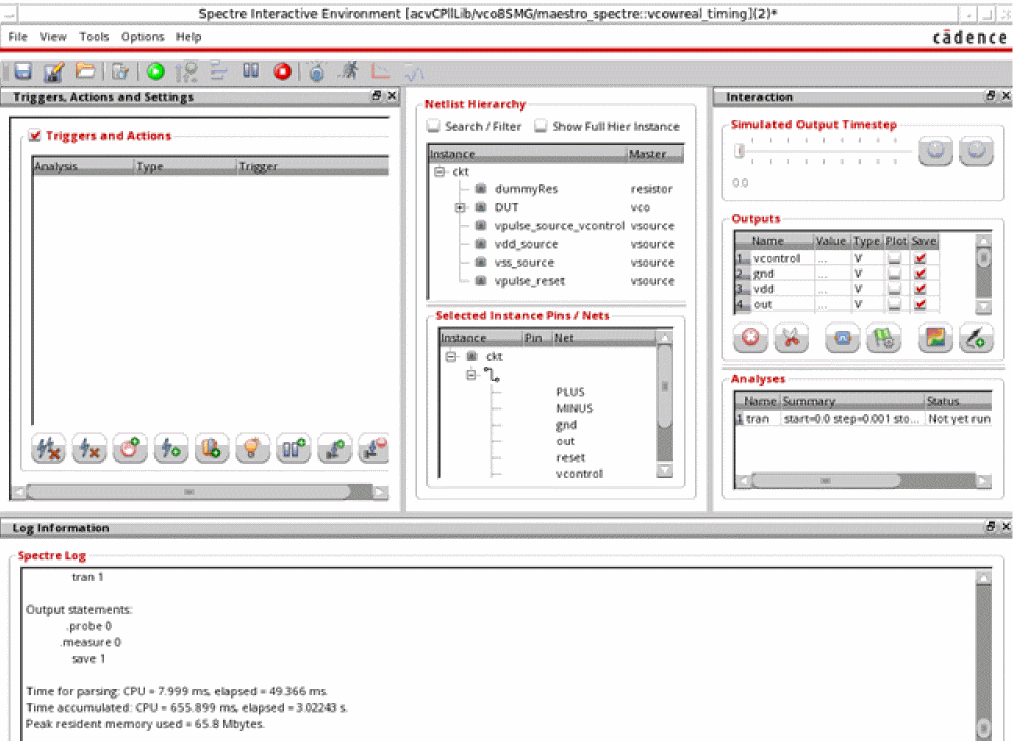Screen dimensions: 1013x742
Task: Select the vpulse_source_vcontrol instance
Action: coord(559,226)
